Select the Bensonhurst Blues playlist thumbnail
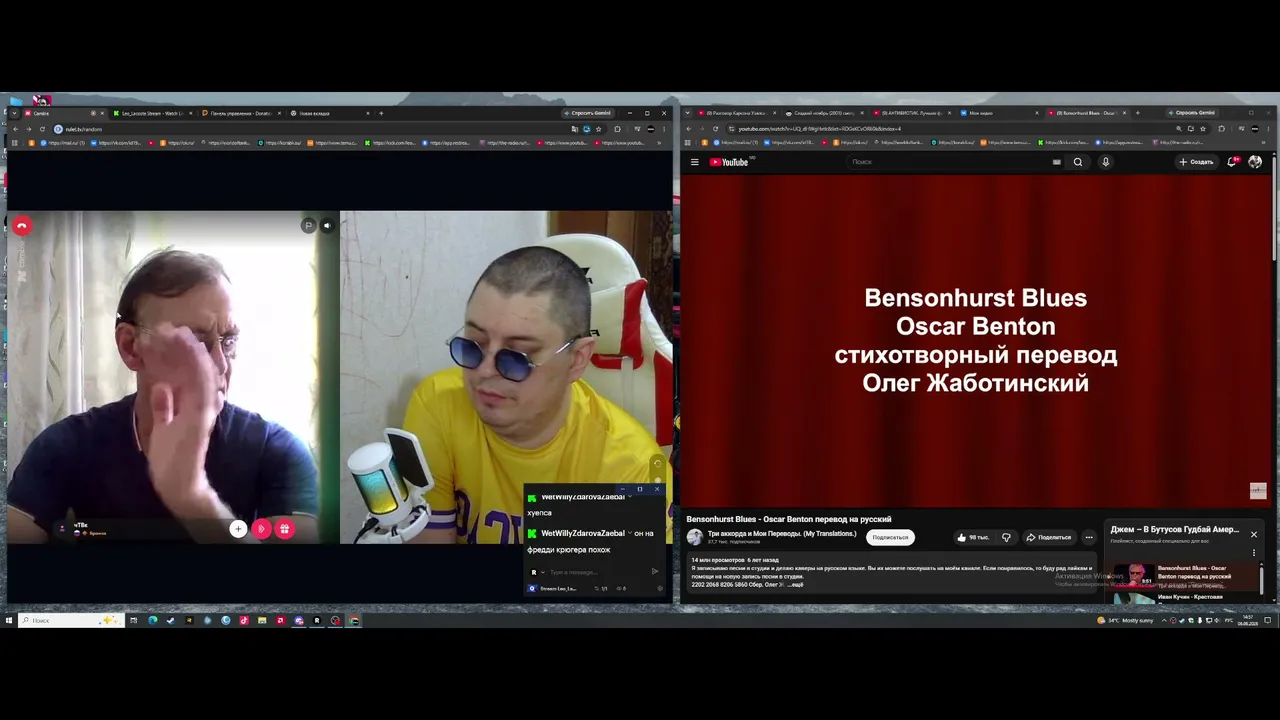Screen dimensions: 1280x720 coord(1134,575)
